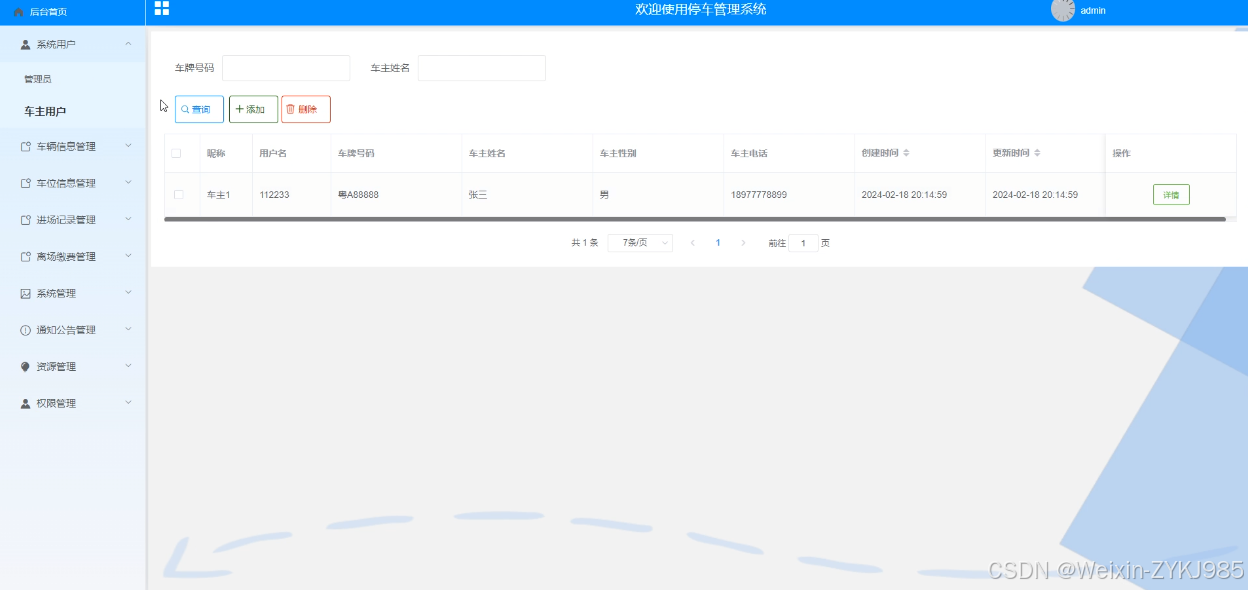Expand 权限管理 chevron

[x=128, y=403]
